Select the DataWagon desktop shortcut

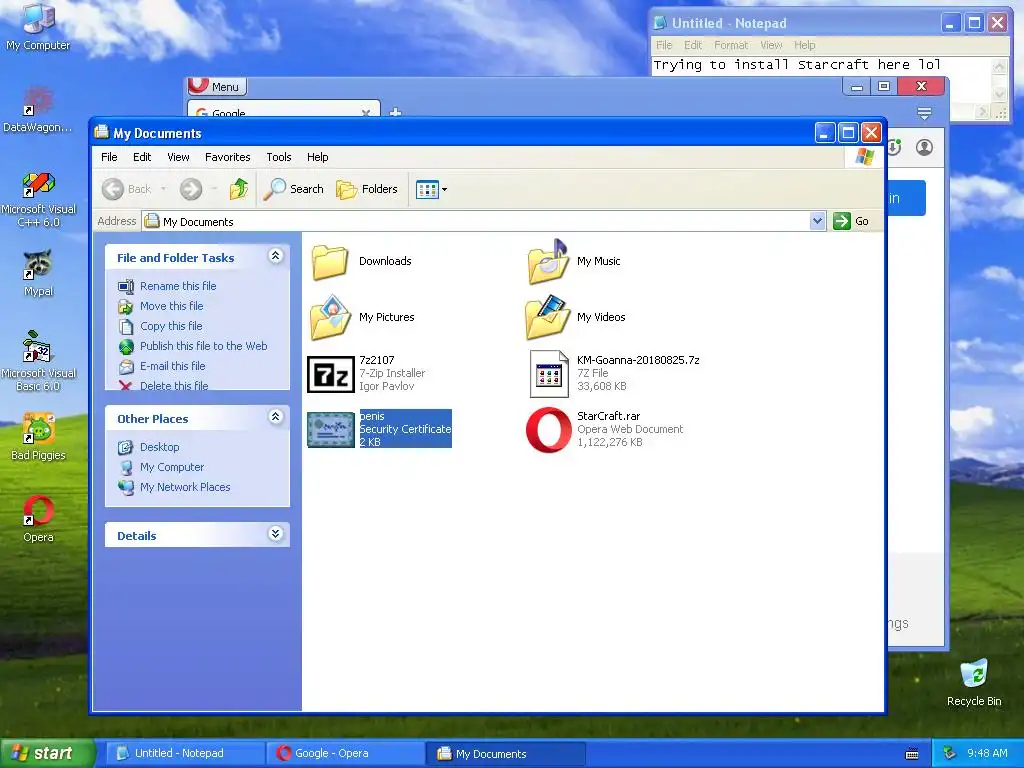point(38,108)
